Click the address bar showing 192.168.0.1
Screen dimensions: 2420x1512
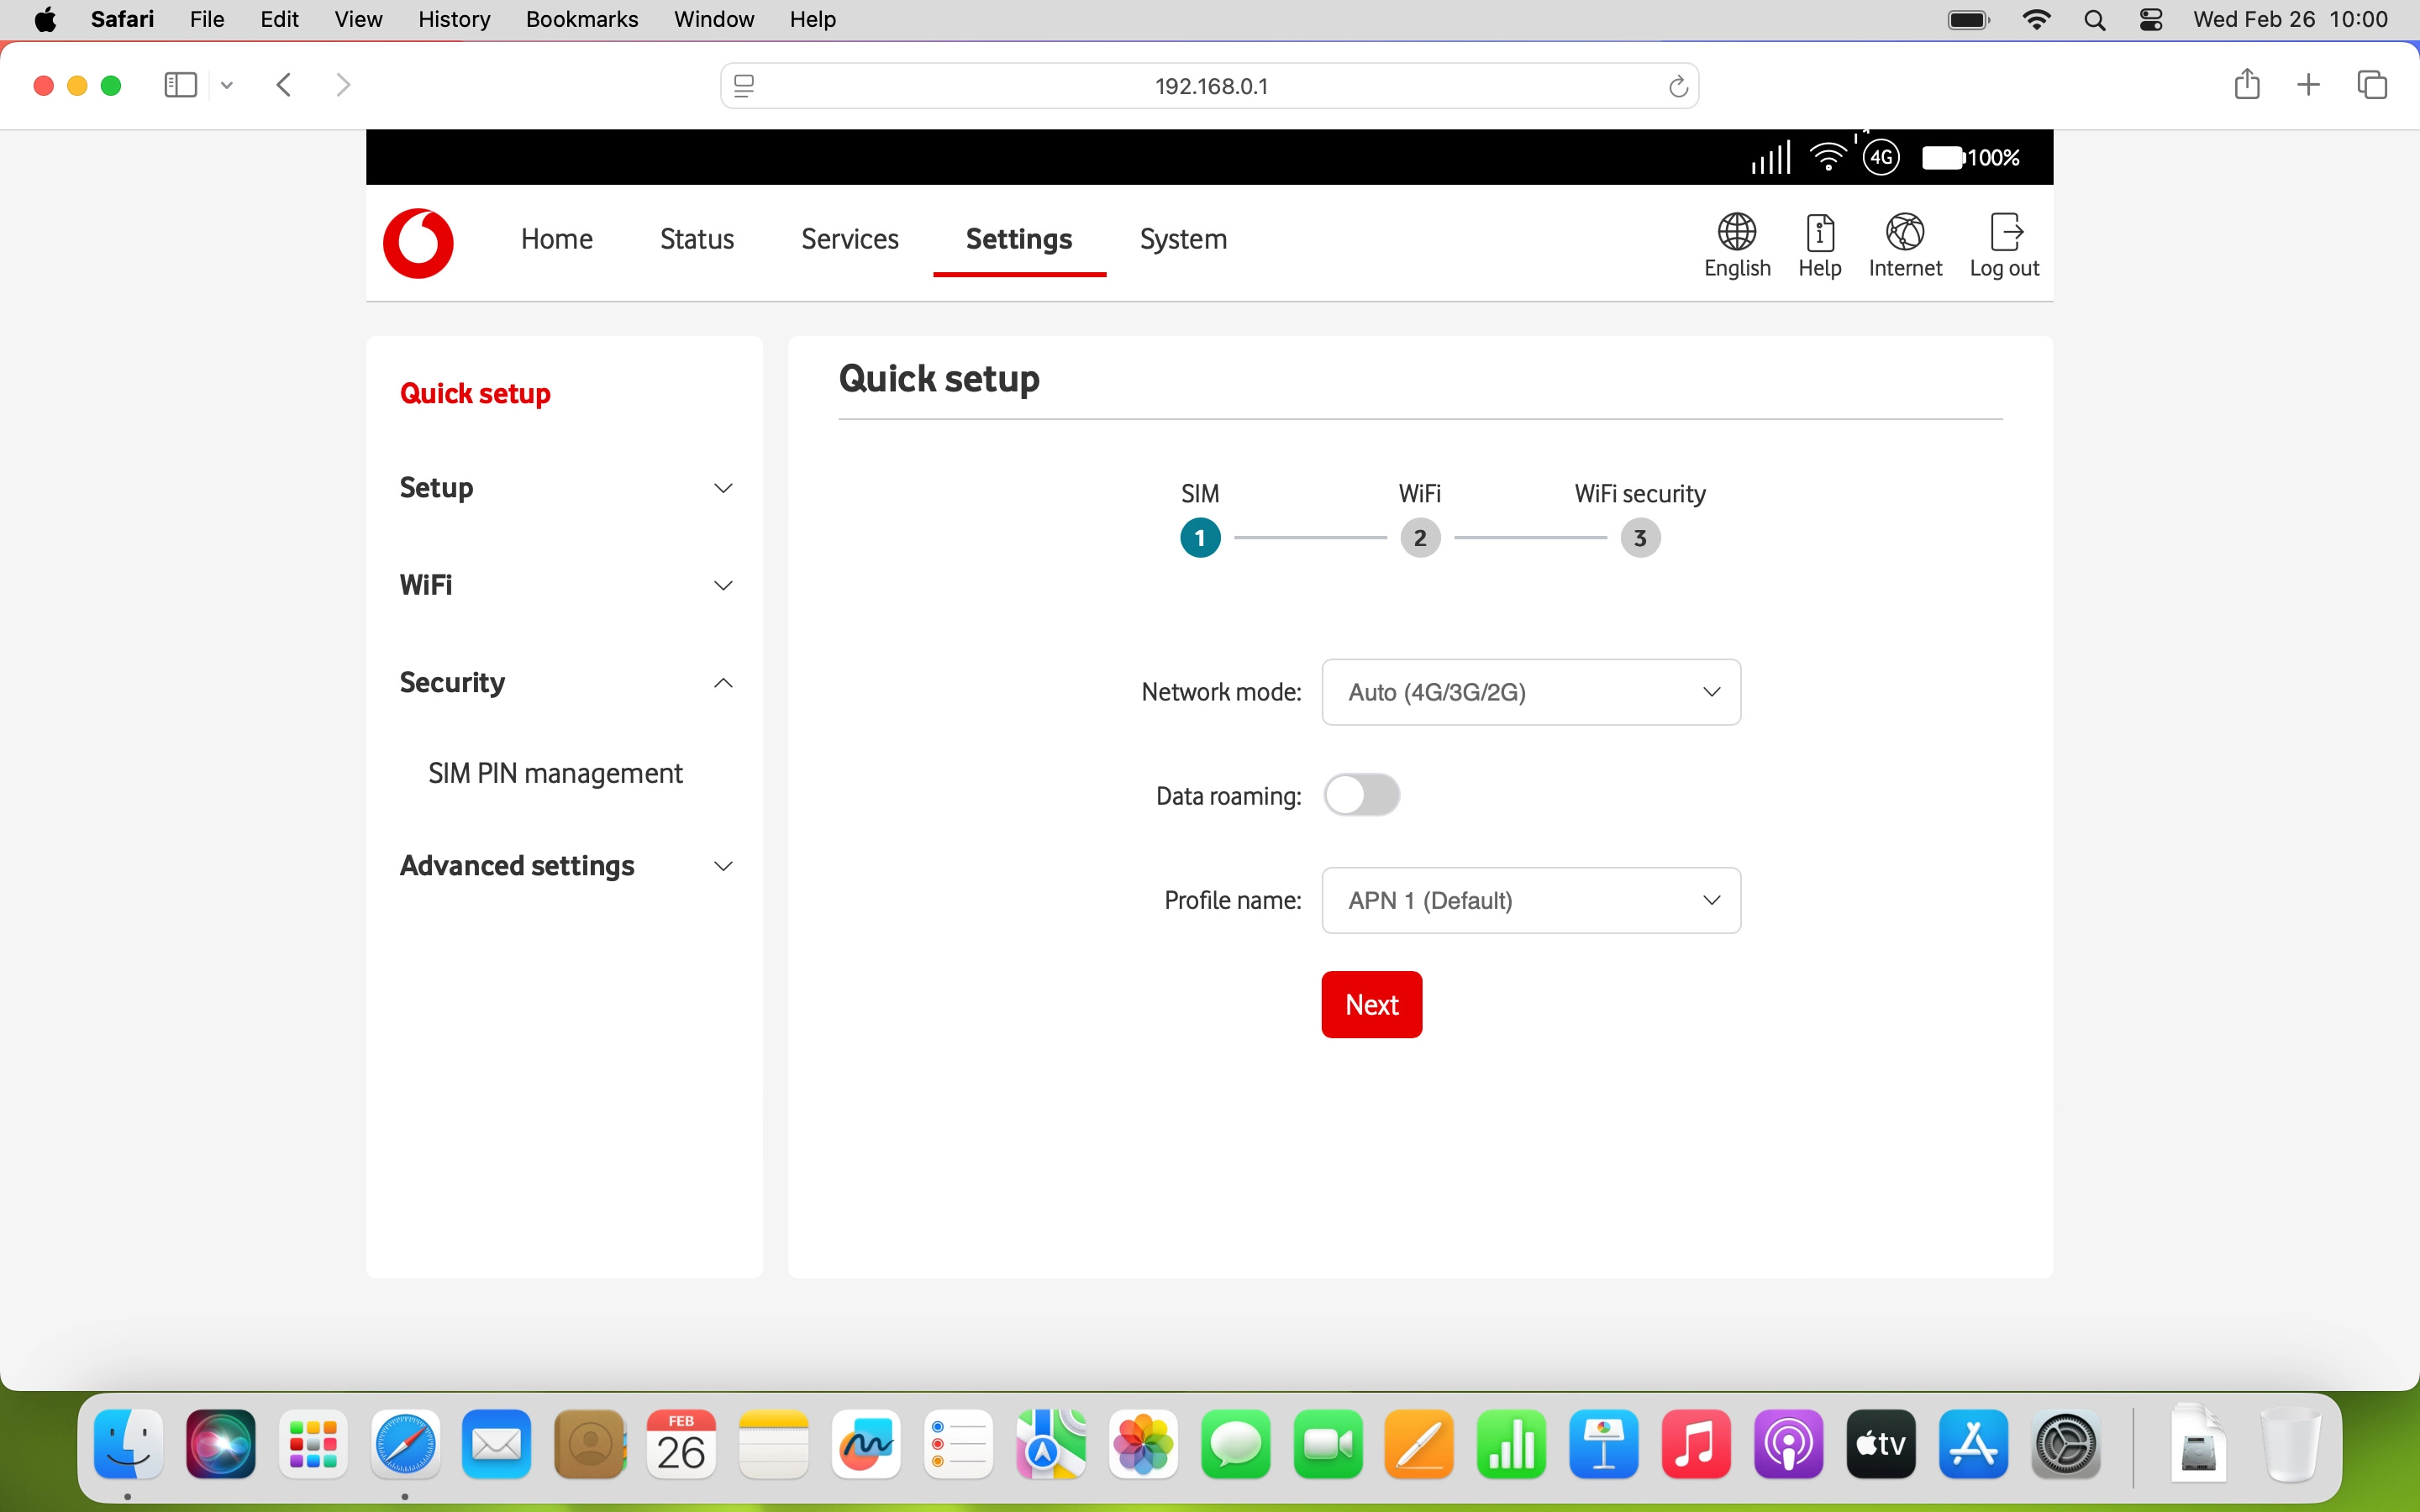click(1209, 85)
